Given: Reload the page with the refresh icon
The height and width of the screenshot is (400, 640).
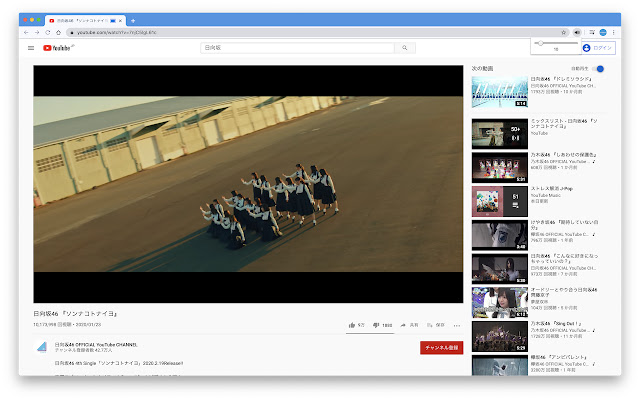Looking at the screenshot, I should click(x=48, y=32).
